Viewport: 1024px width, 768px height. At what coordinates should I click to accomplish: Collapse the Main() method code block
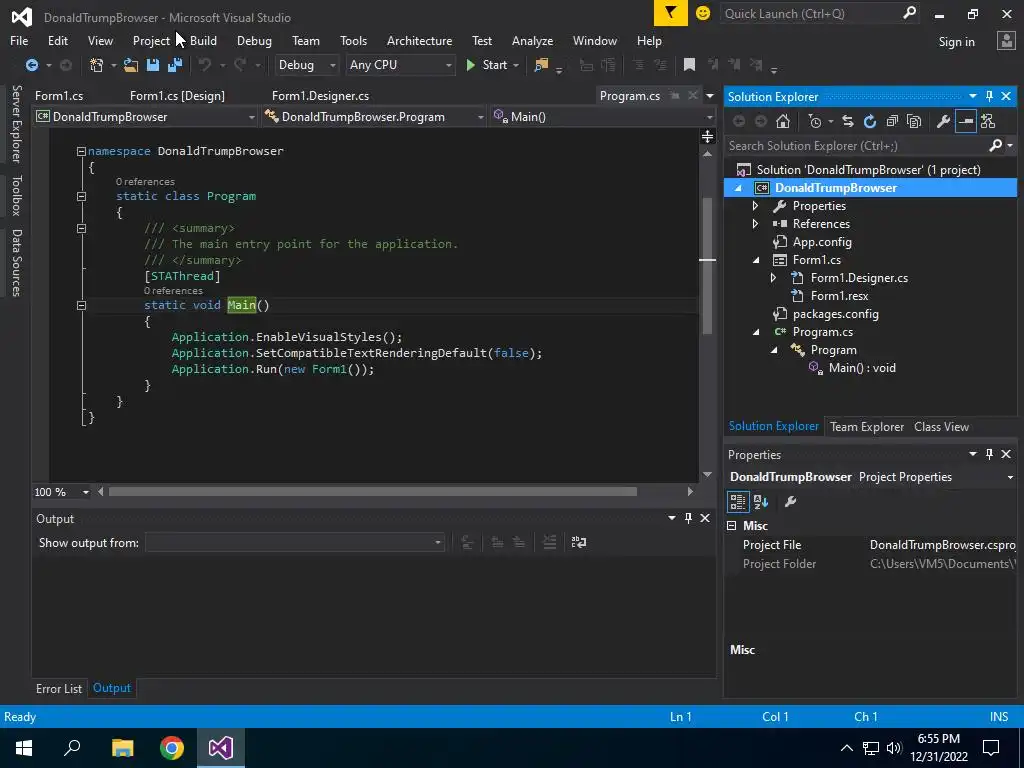pos(82,306)
